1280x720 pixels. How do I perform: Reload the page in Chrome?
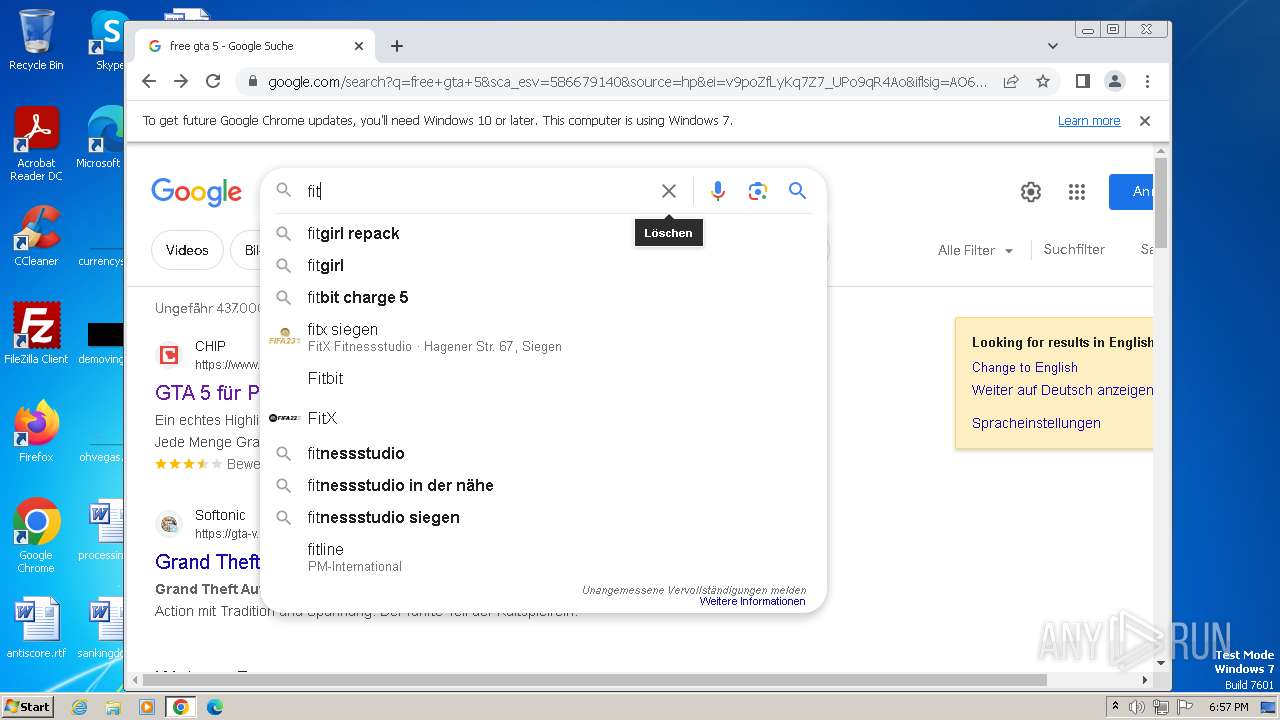(213, 81)
